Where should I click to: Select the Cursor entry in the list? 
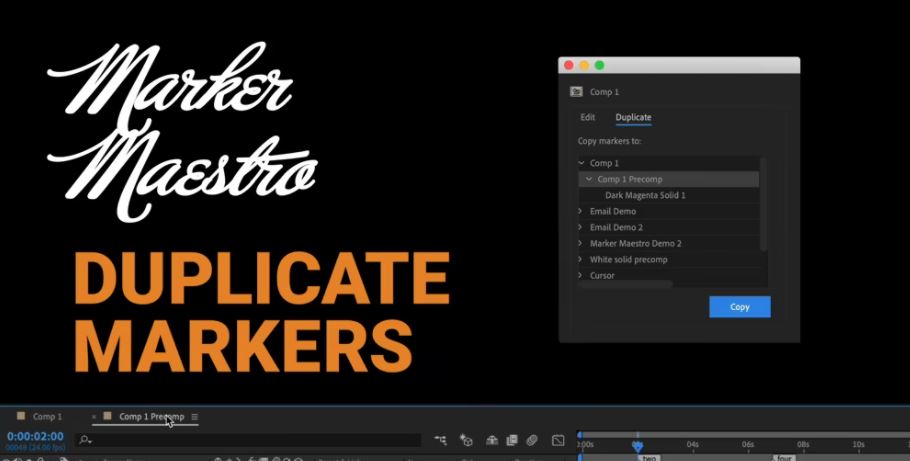click(602, 275)
